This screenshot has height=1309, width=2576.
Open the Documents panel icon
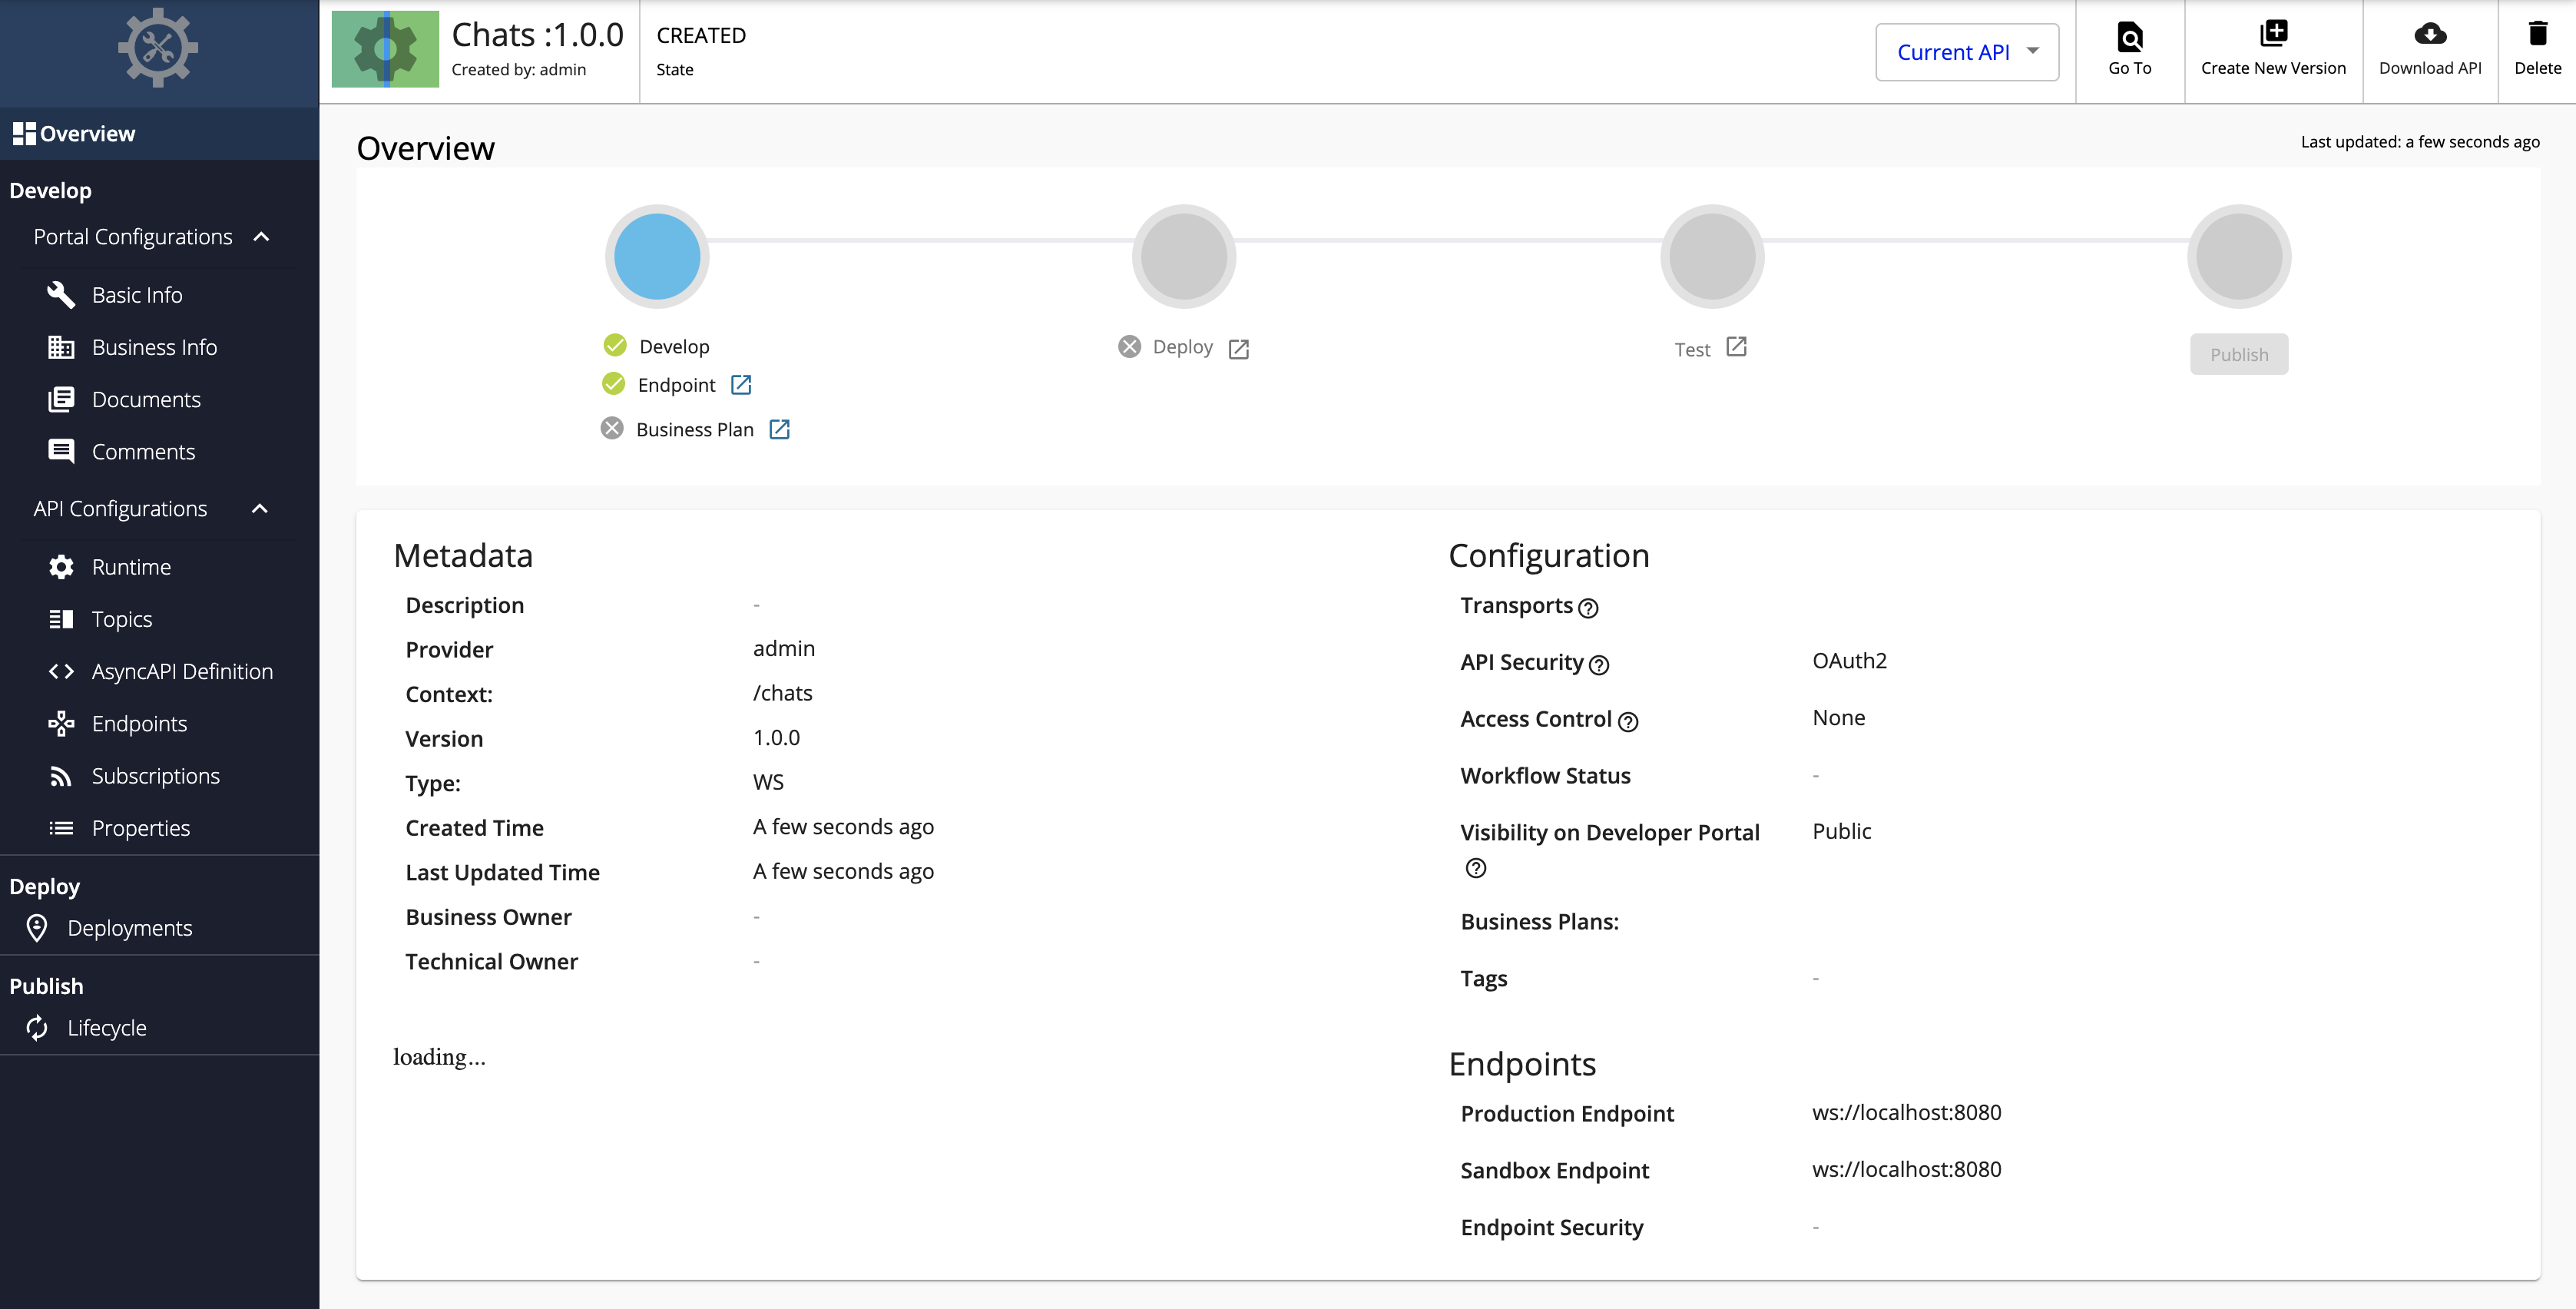(x=60, y=399)
